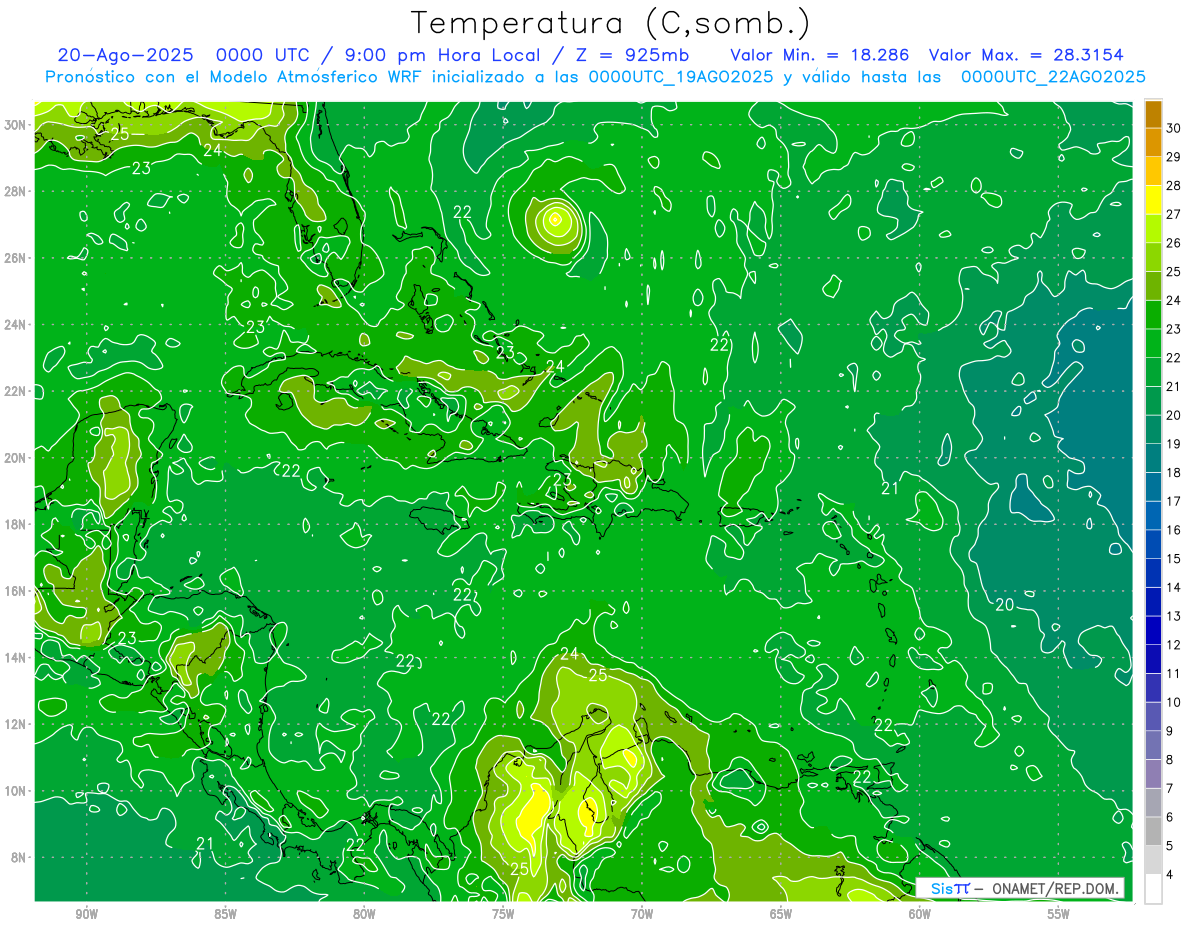Click purple legend swatch between 8 and 9
This screenshot has height=927, width=1200.
tap(1153, 745)
